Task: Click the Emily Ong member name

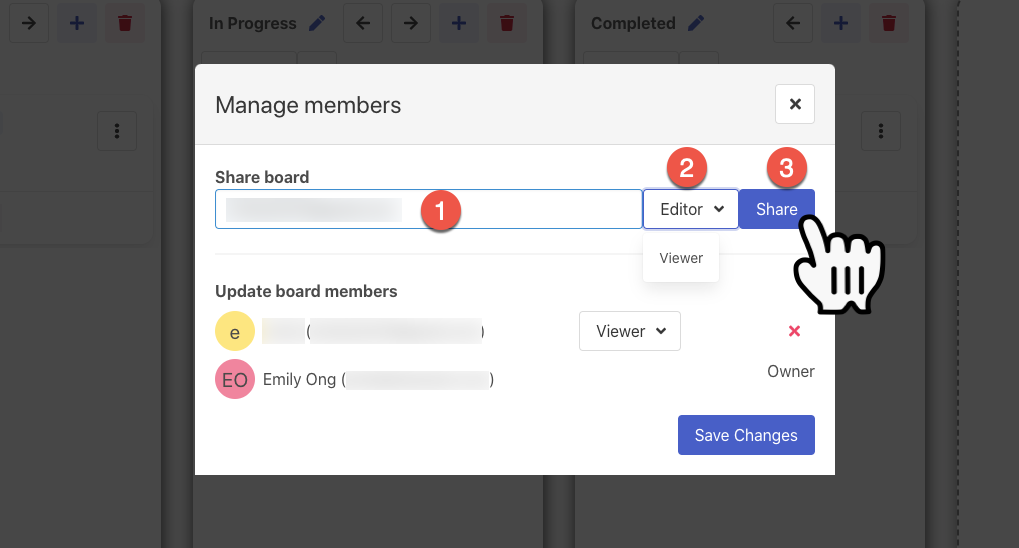Action: [x=299, y=379]
